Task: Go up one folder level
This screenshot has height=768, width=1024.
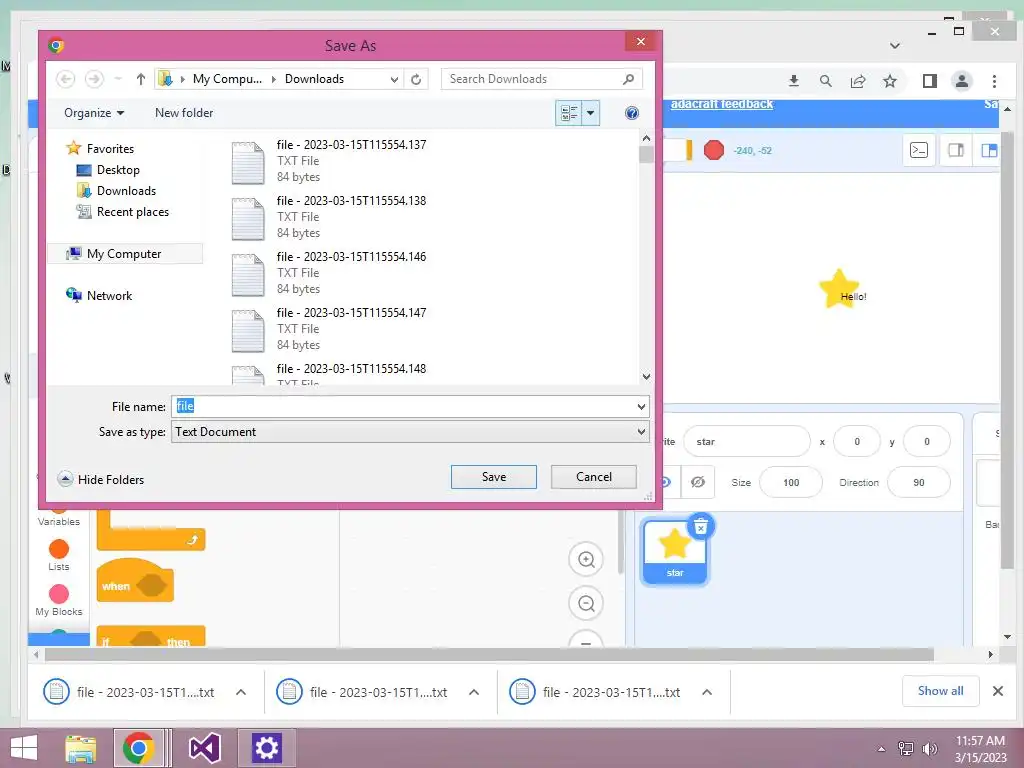Action: click(x=140, y=79)
